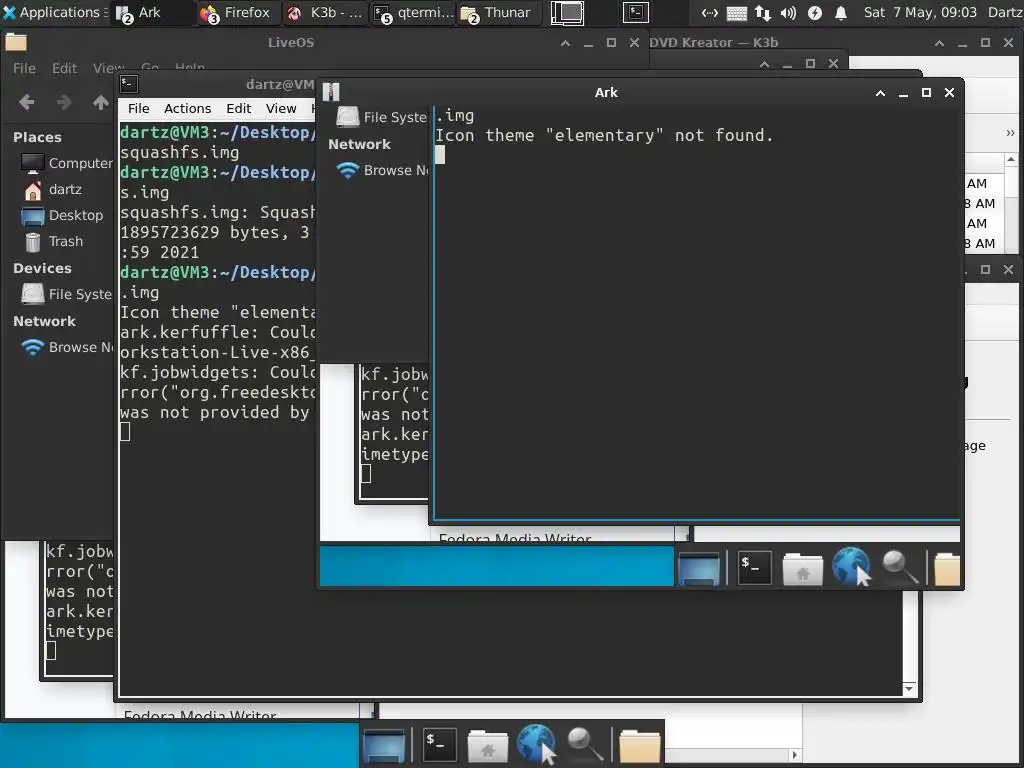The image size is (1024, 768).
Task: Click the keyboard layout tray icon
Action: (x=736, y=13)
